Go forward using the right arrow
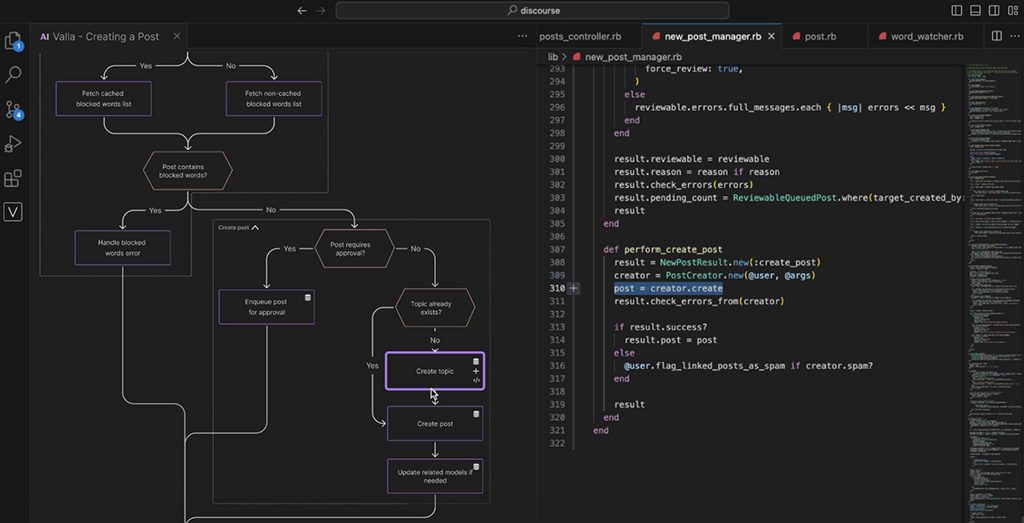Screen dimensions: 1024x523 (320, 10)
